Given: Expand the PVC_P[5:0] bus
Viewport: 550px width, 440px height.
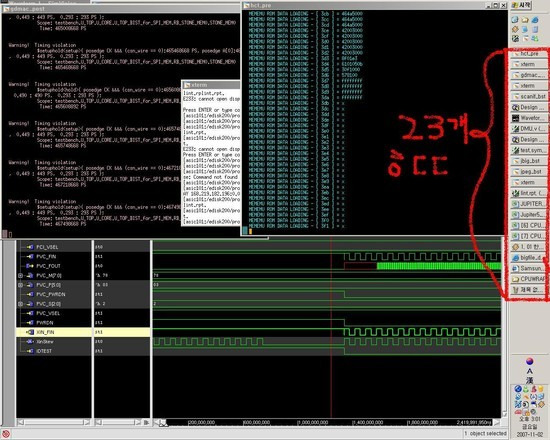Looking at the screenshot, I should click(21, 285).
